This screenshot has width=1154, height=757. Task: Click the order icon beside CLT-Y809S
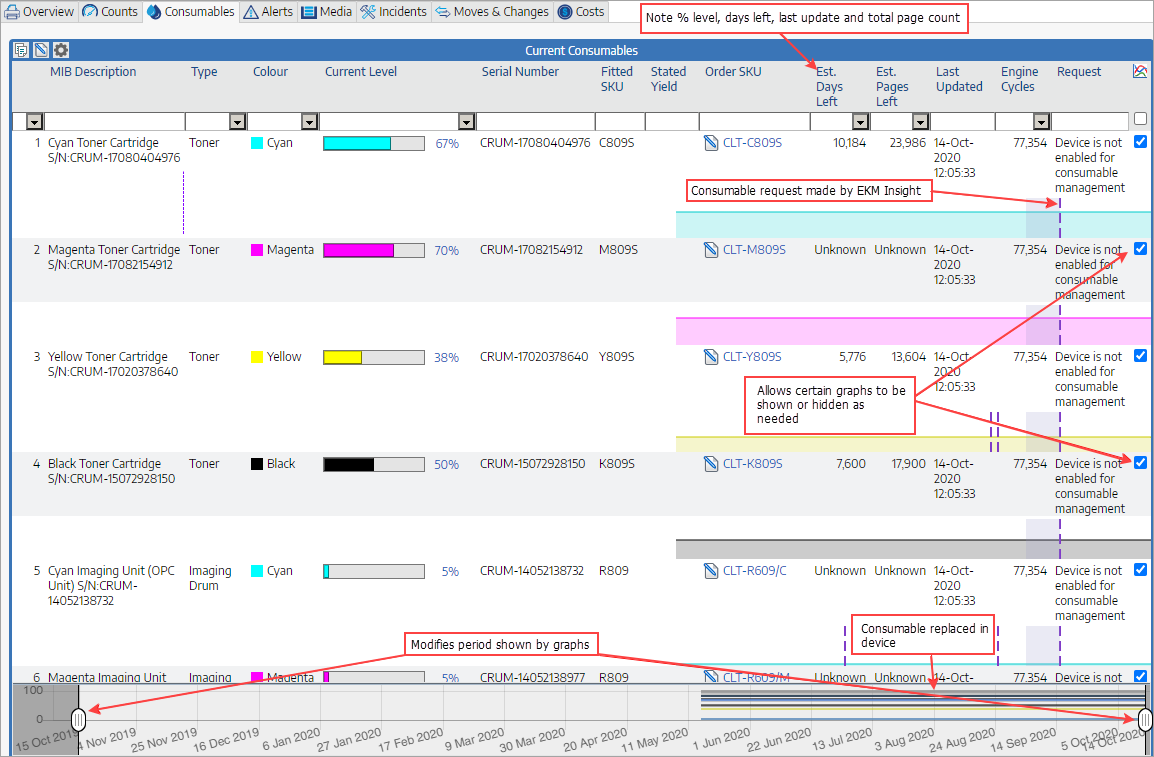[711, 357]
